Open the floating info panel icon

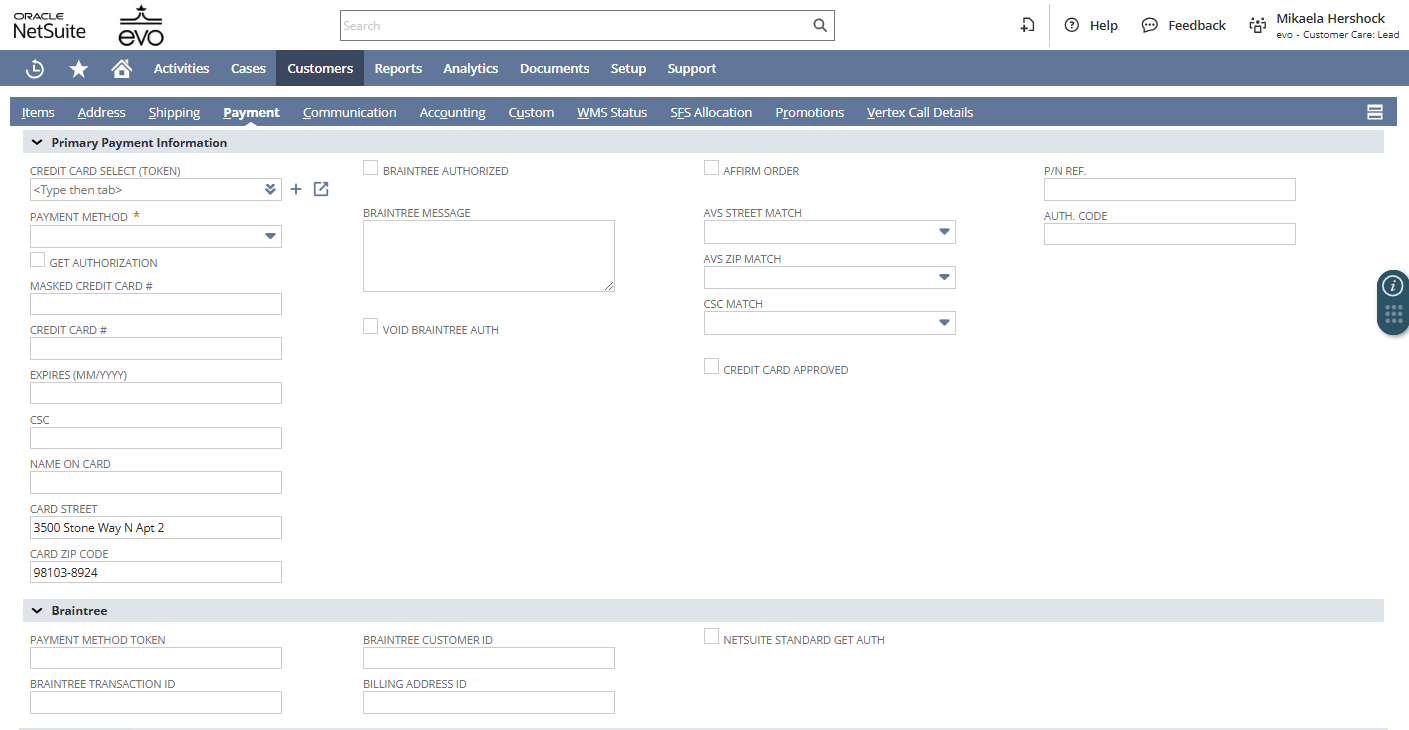click(1392, 287)
